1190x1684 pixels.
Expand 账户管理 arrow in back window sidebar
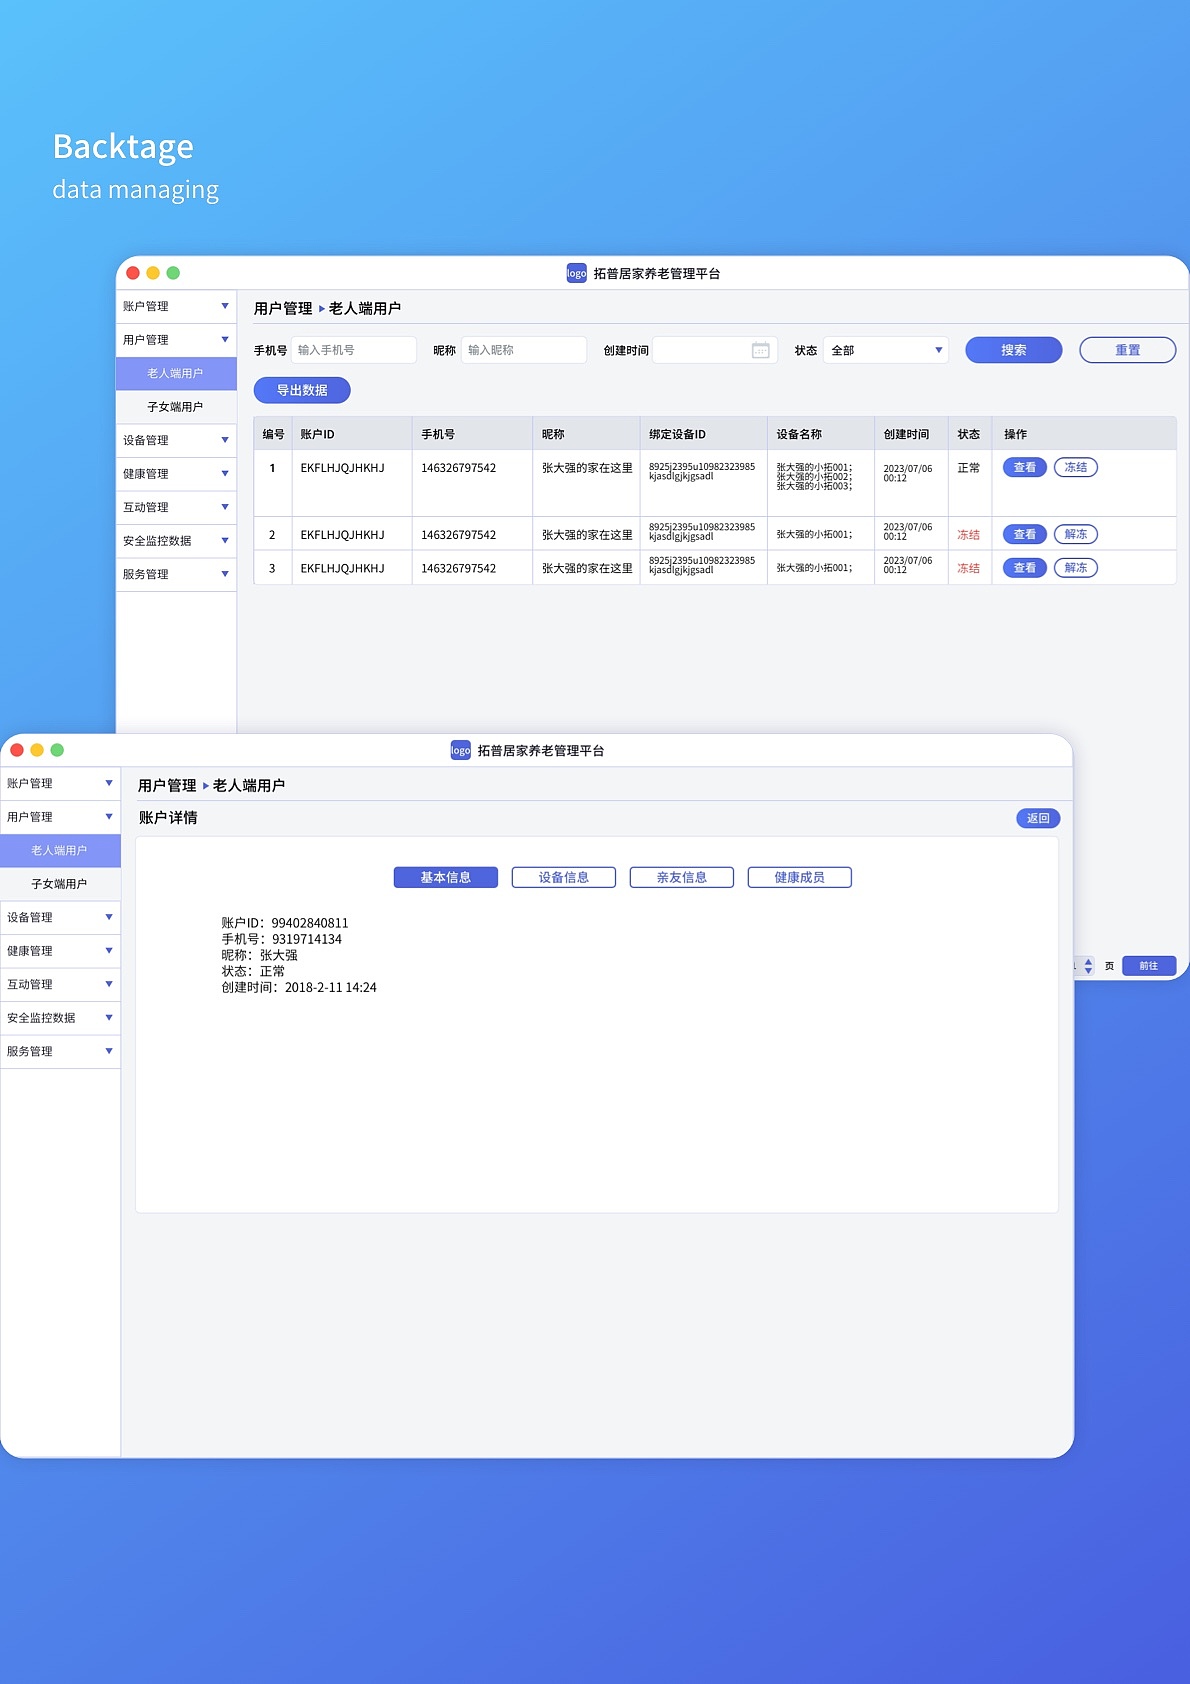(x=225, y=306)
